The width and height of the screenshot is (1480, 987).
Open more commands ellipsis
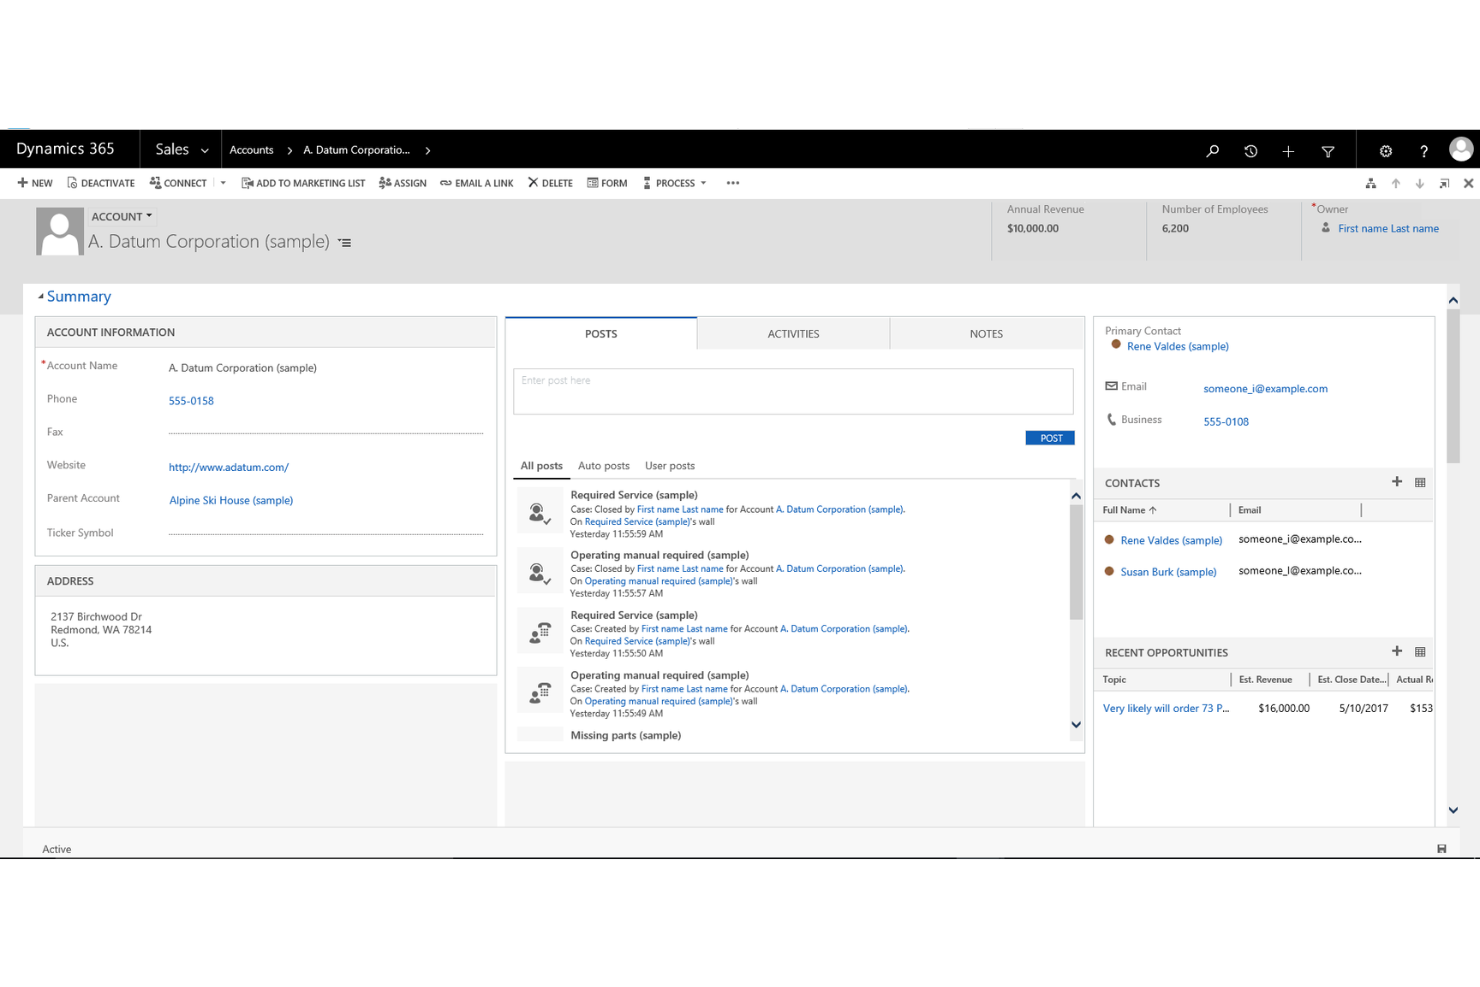coord(733,183)
